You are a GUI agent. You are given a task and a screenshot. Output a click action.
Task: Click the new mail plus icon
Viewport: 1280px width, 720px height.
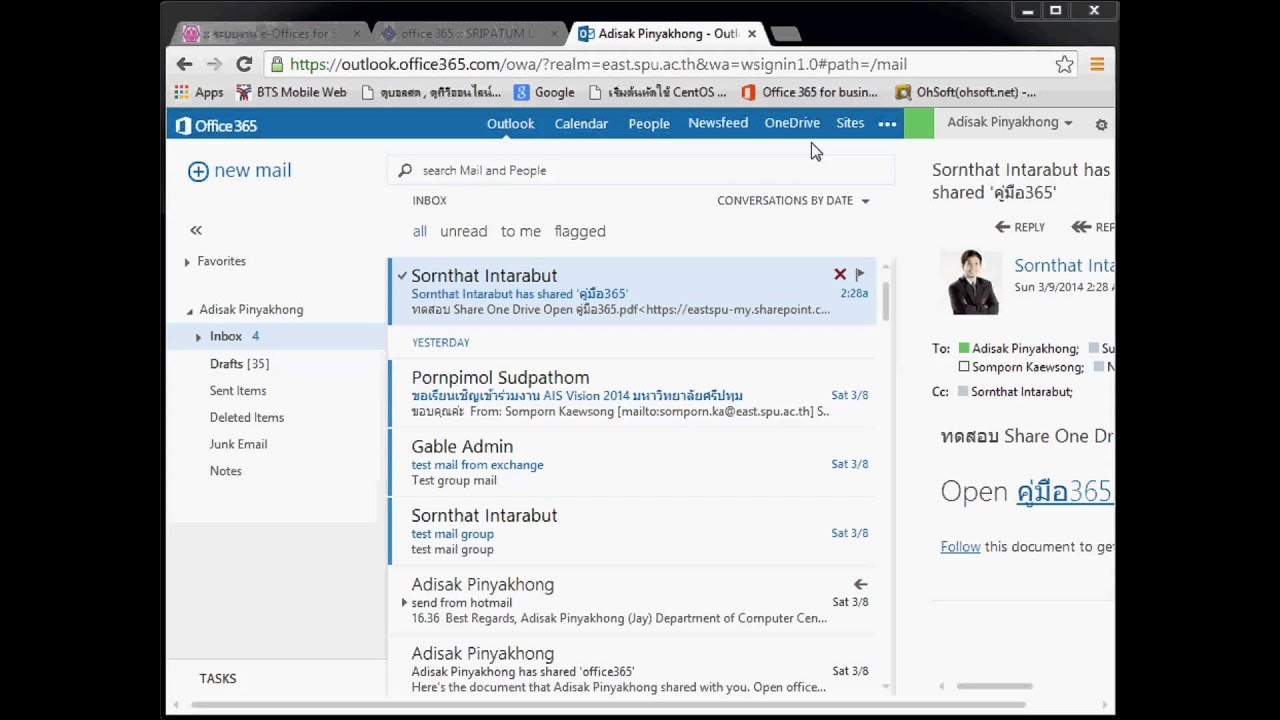point(198,171)
